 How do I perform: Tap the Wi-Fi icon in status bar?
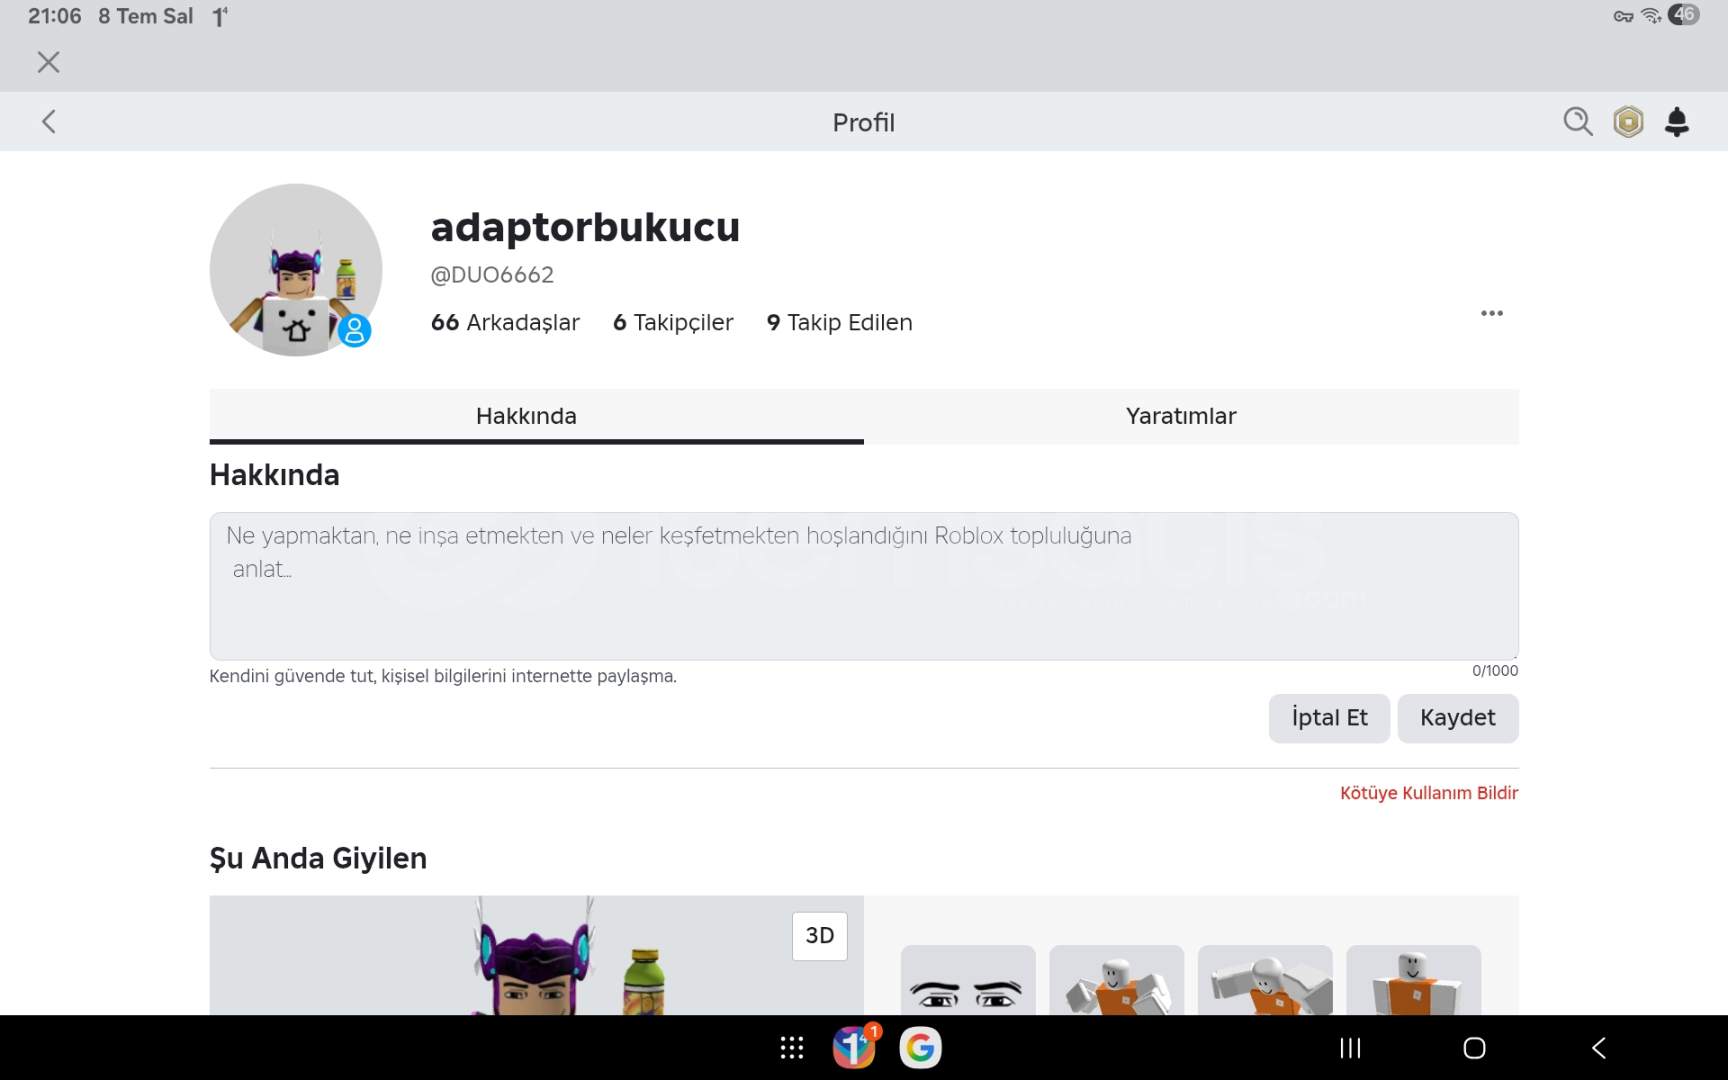coord(1651,15)
